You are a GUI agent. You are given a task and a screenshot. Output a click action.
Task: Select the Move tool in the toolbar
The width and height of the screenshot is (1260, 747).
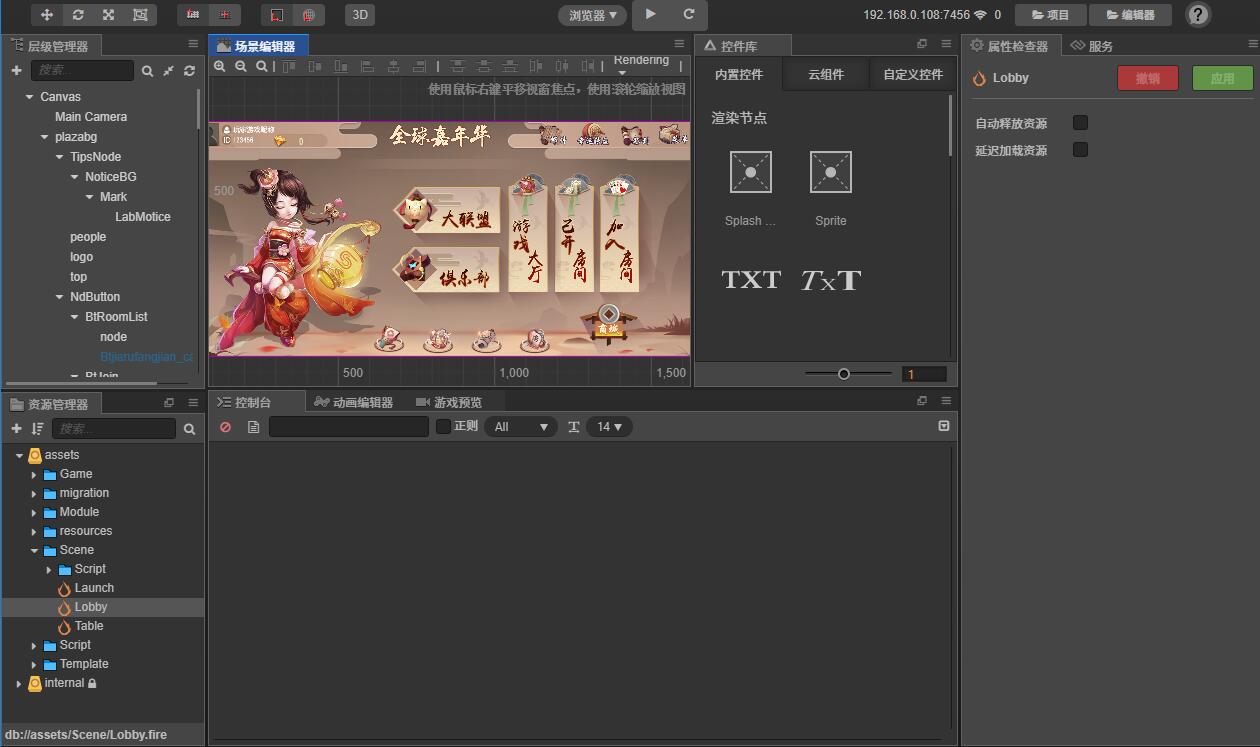pyautogui.click(x=47, y=15)
